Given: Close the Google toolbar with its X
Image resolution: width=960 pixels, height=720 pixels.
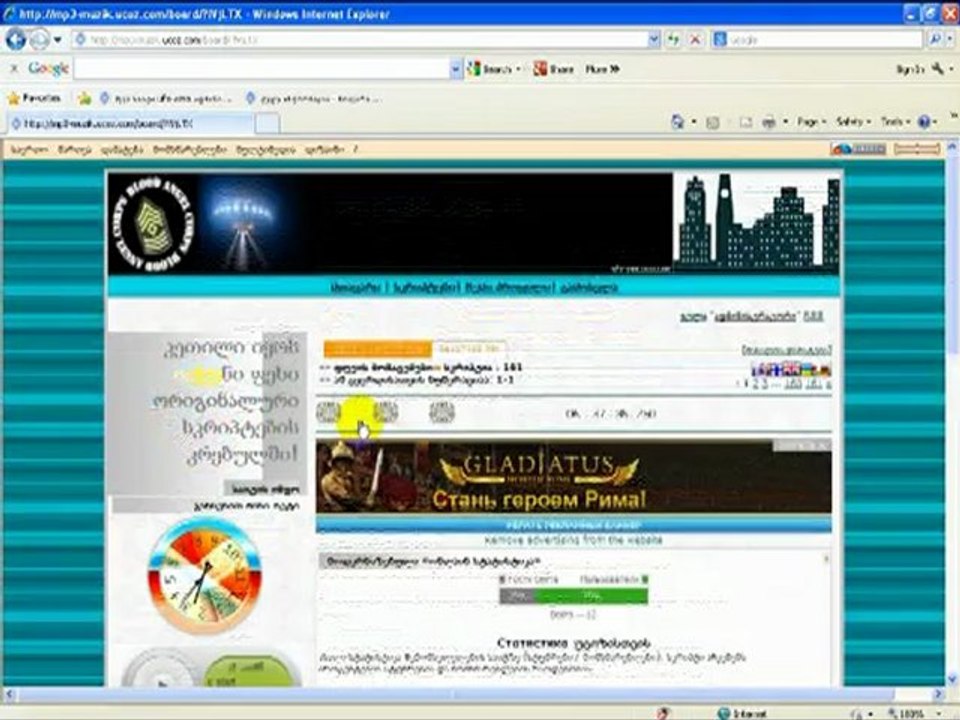Looking at the screenshot, I should click(x=14, y=69).
